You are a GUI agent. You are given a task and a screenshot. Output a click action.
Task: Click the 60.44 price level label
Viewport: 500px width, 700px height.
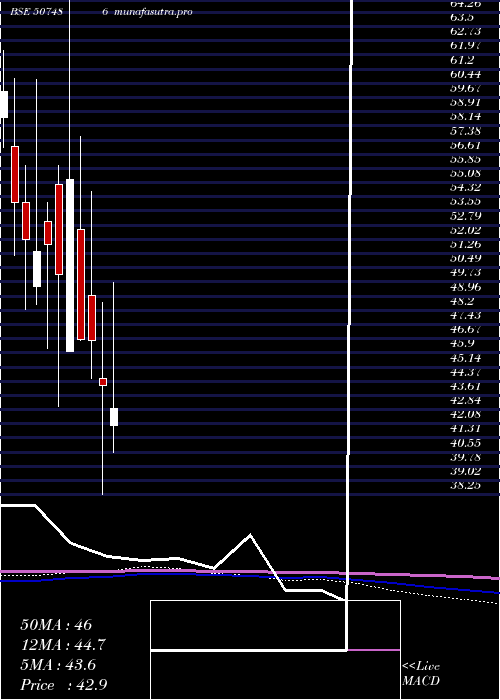coord(465,74)
